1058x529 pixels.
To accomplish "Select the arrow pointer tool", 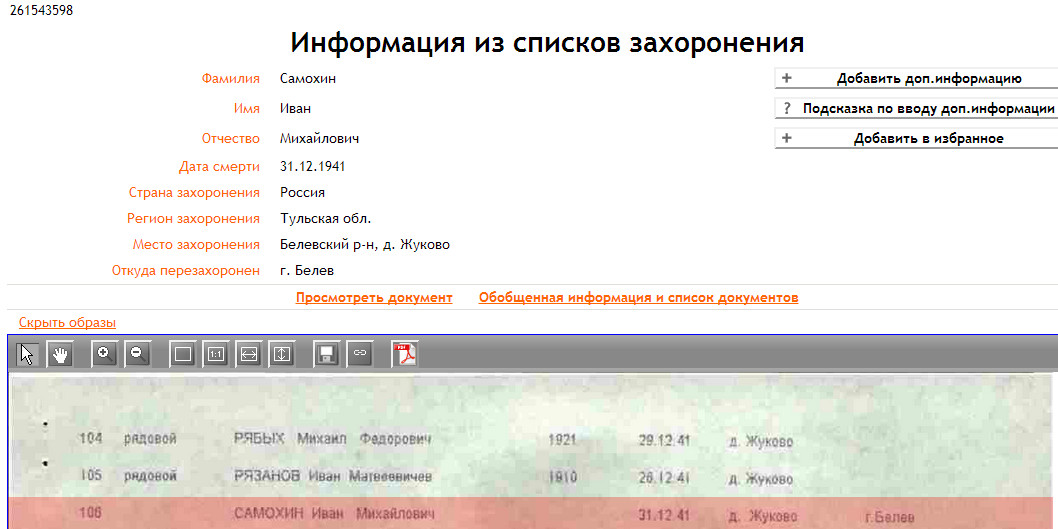I will click(x=28, y=354).
